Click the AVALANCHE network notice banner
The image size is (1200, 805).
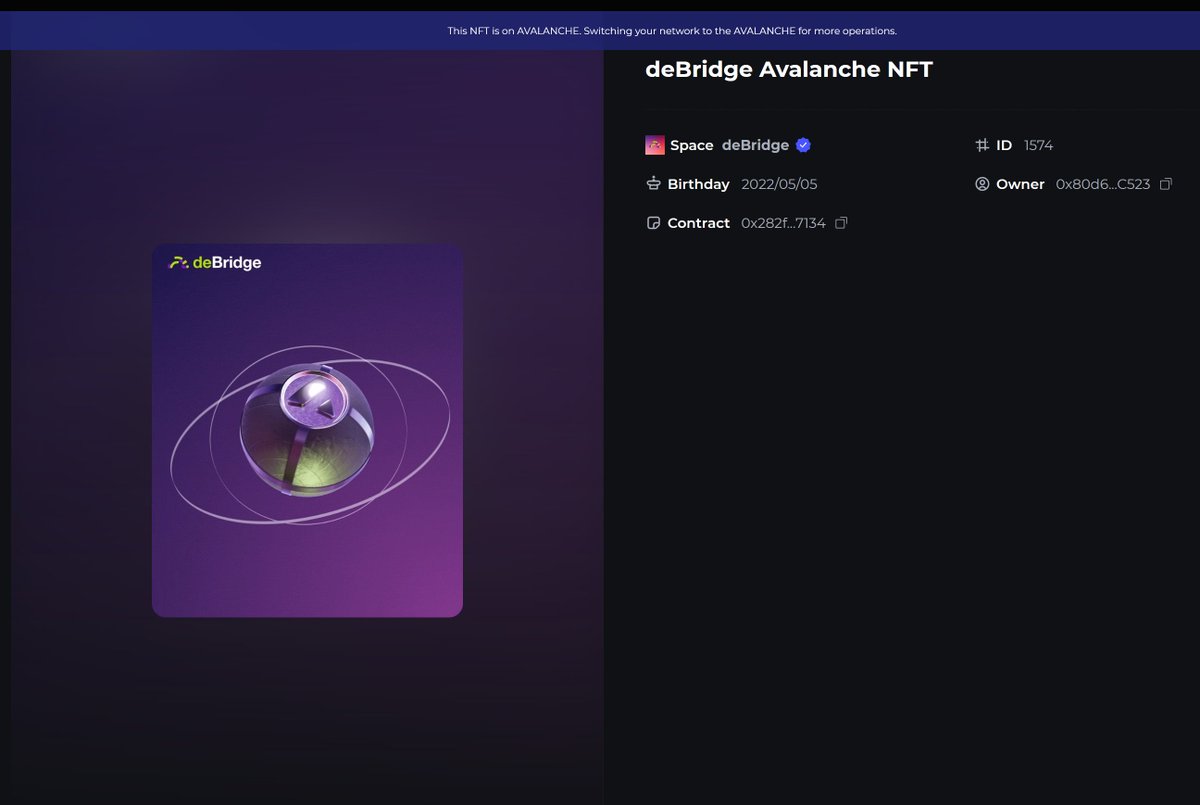tap(600, 31)
